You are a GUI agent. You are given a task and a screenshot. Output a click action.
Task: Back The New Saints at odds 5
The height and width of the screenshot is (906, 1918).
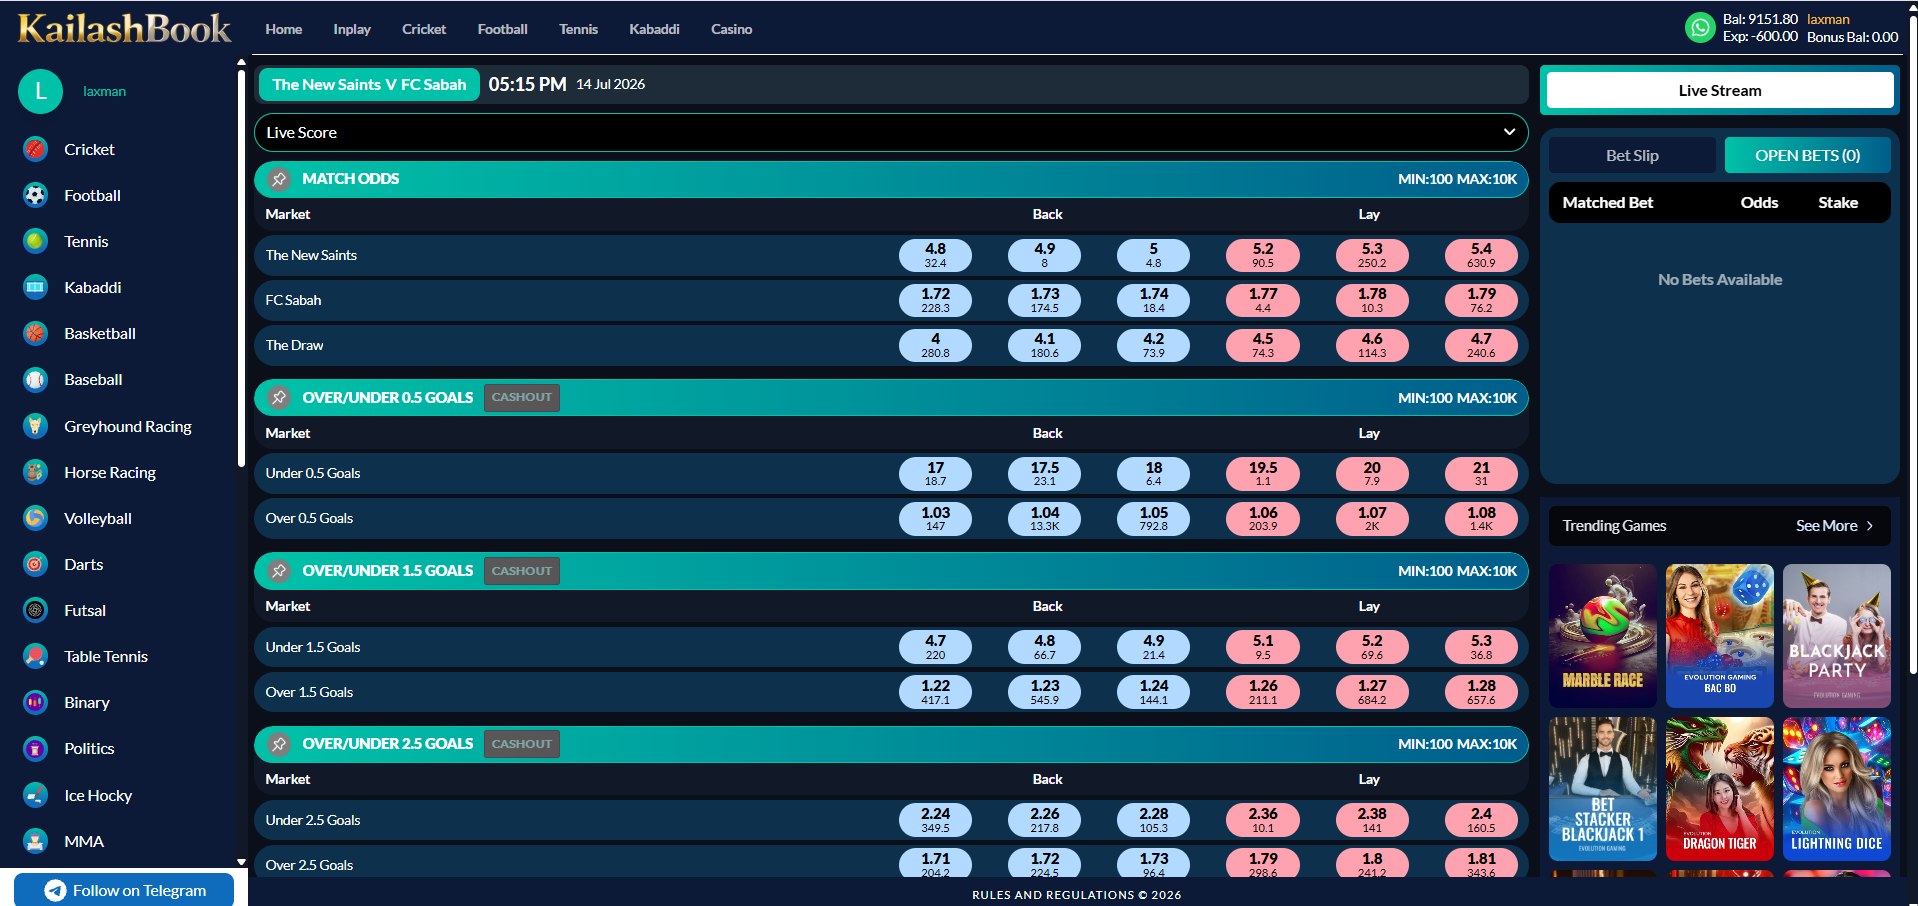pyautogui.click(x=1153, y=255)
